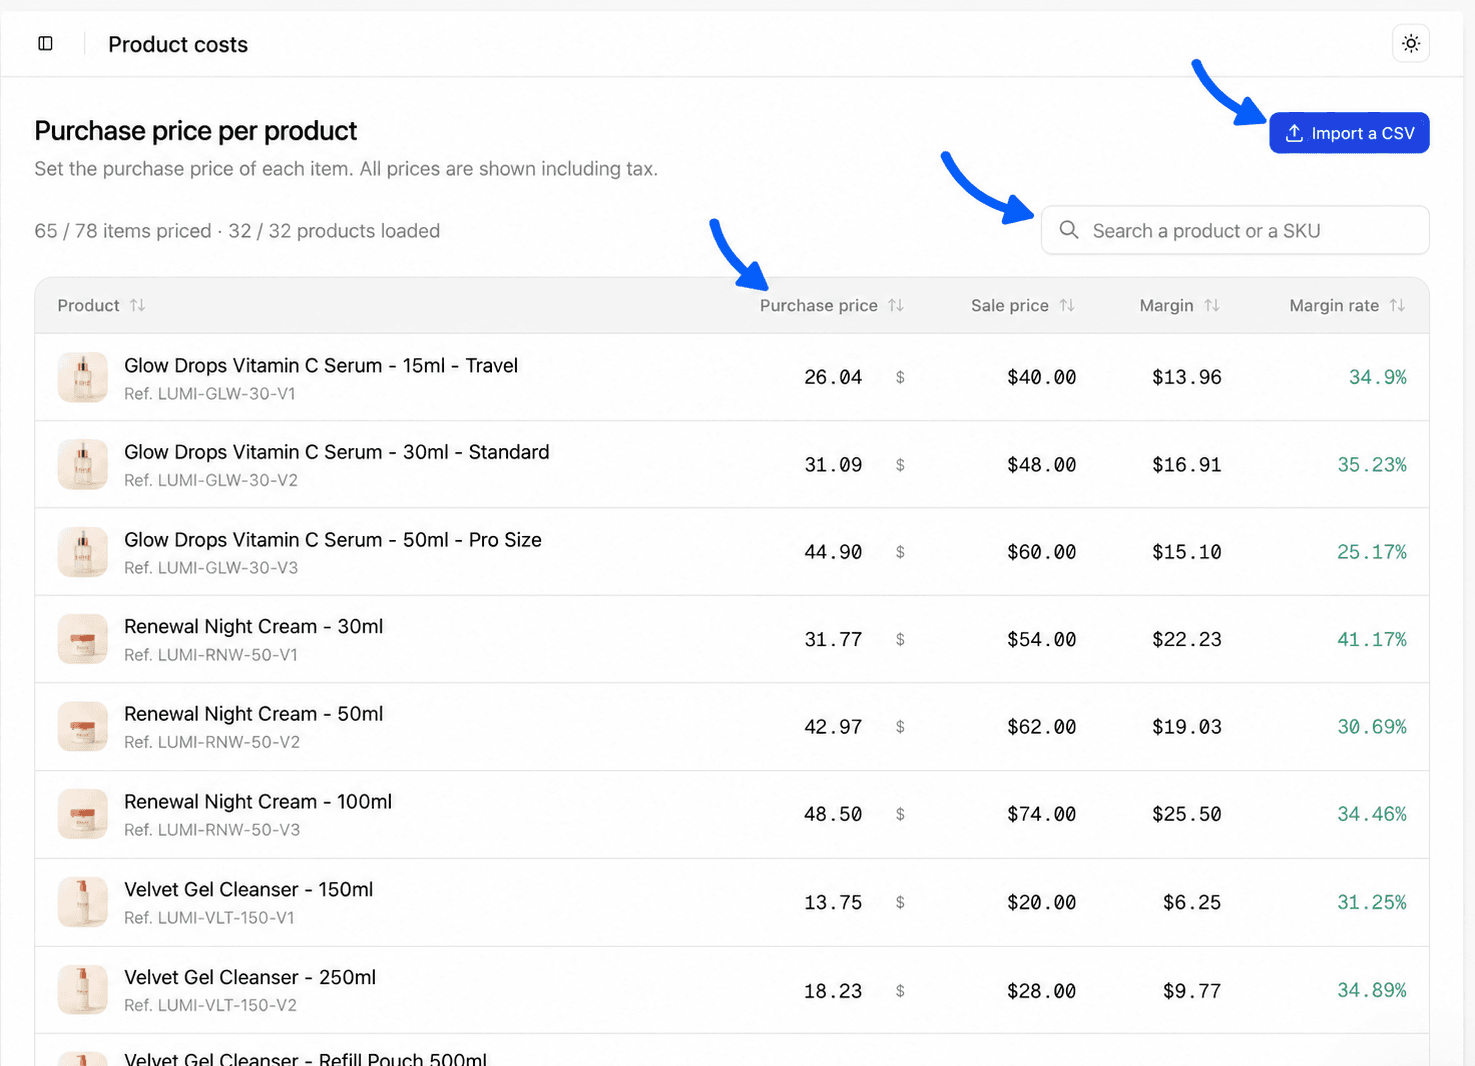1475x1066 pixels.
Task: Click reference LUMI-GLW-30-V2 text
Action: pos(211,481)
